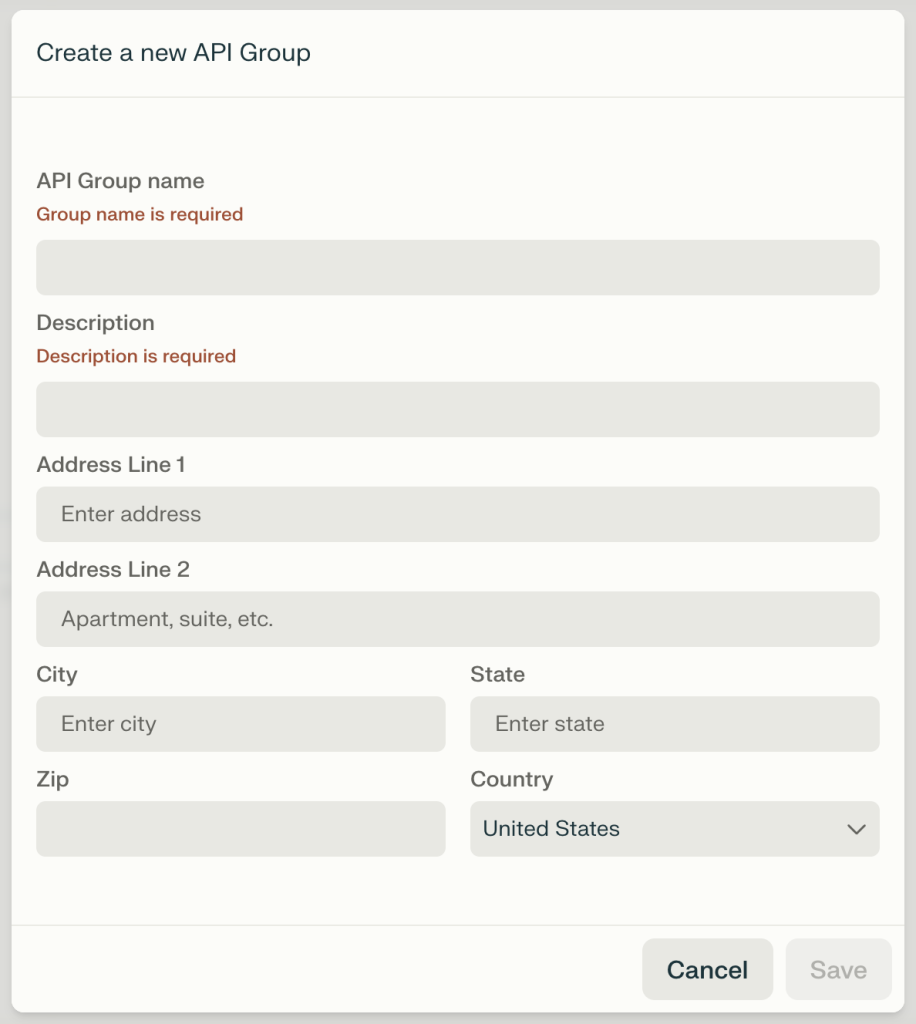Click the disabled Save button
The width and height of the screenshot is (916, 1024).
838,969
